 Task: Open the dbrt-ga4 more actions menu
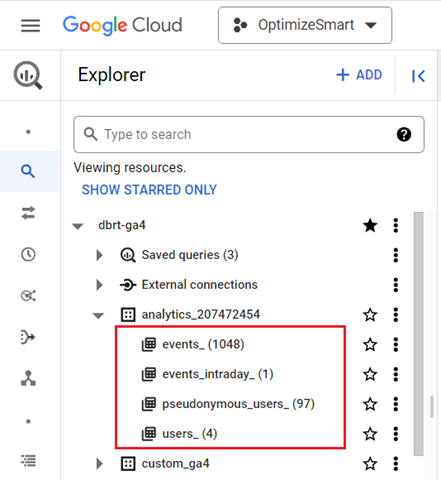click(396, 226)
